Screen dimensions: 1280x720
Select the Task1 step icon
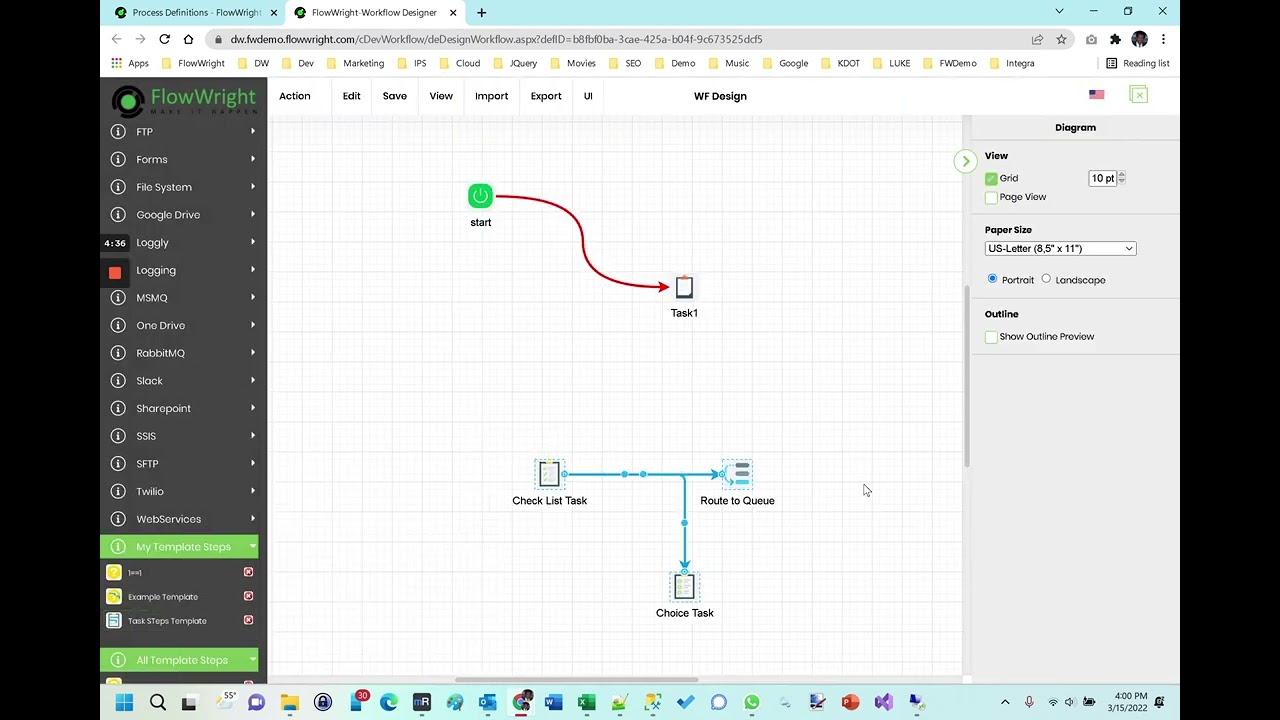coord(684,288)
